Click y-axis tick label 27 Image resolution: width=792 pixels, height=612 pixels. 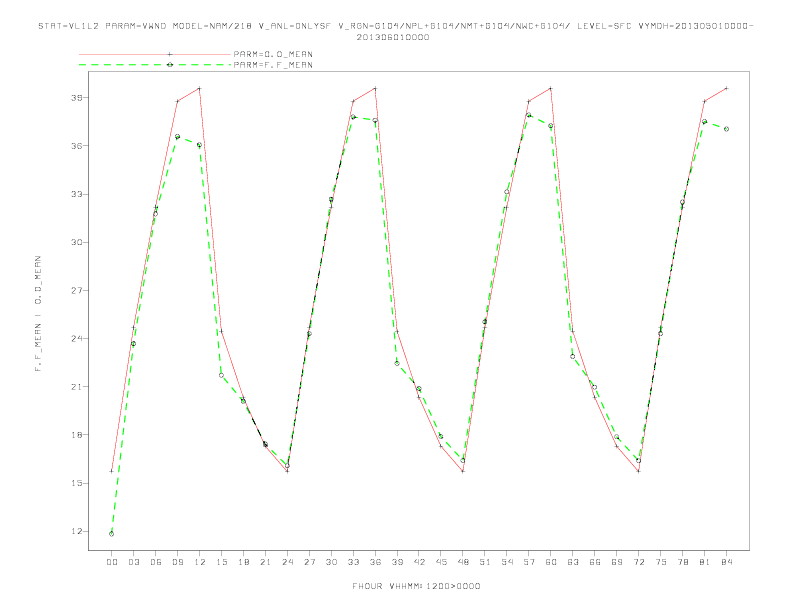pos(77,290)
